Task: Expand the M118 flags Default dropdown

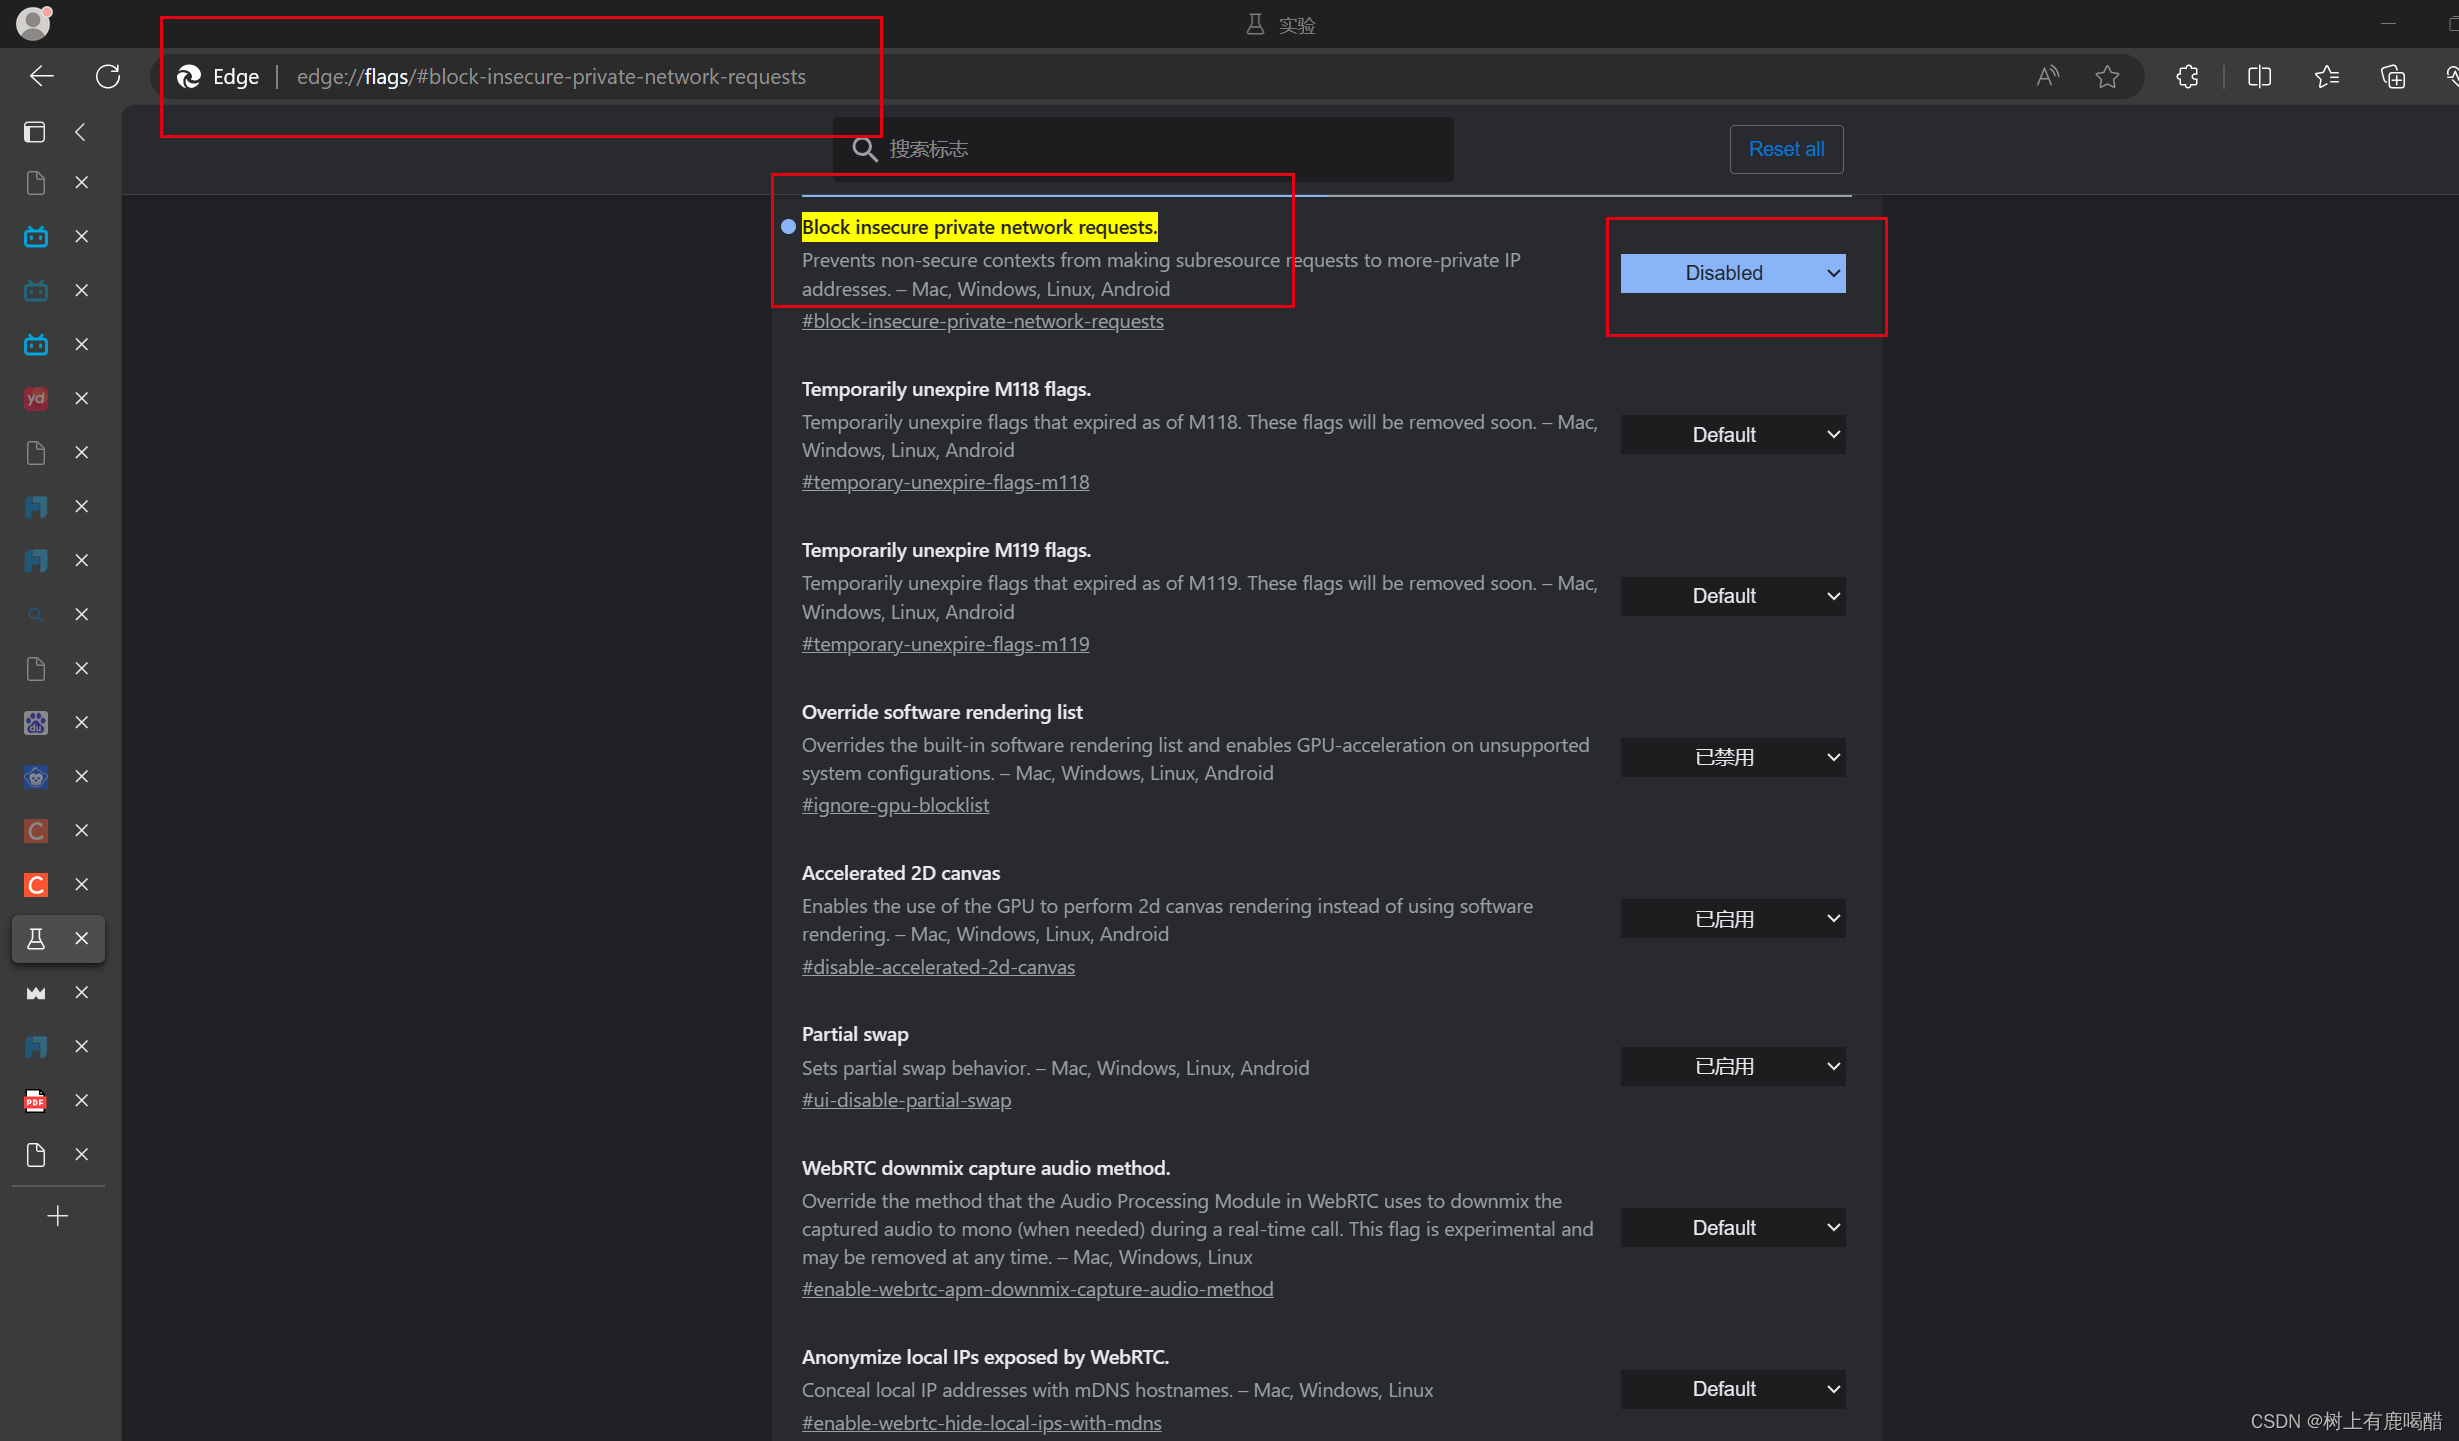Action: coord(1732,435)
